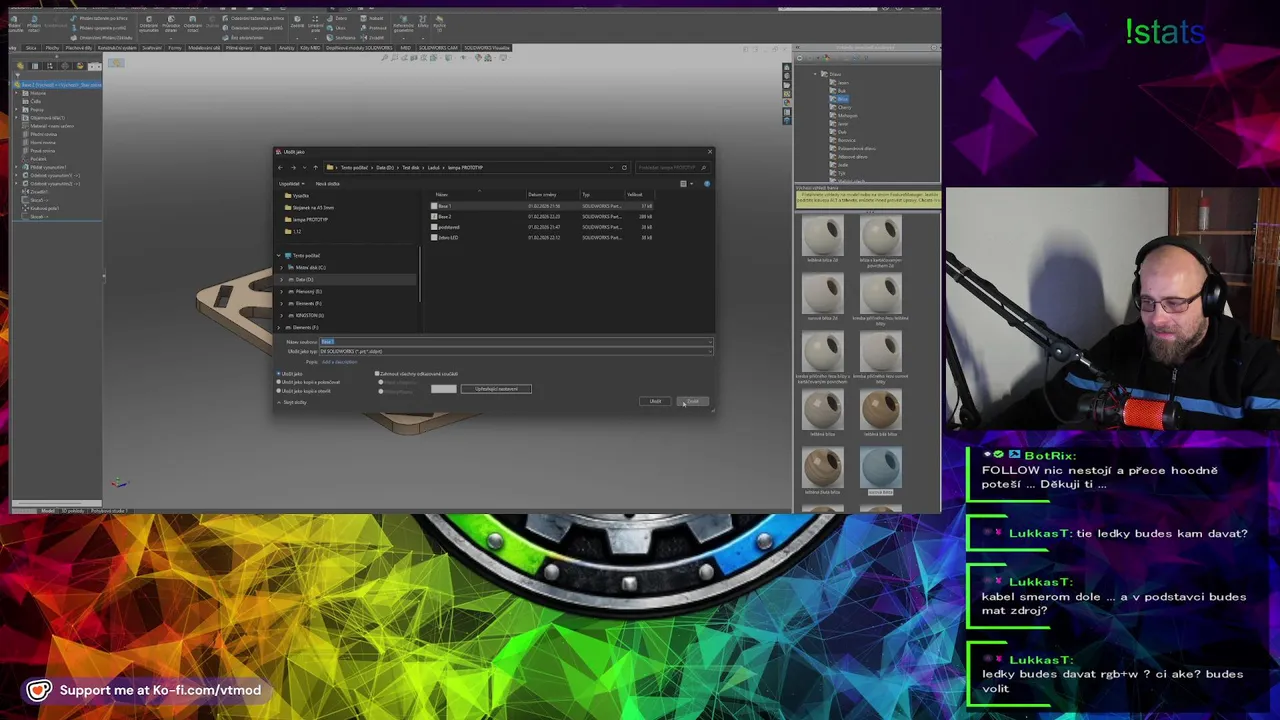Open the PropertyManager tab icon
The height and width of the screenshot is (720, 1280).
pyautogui.click(x=35, y=66)
